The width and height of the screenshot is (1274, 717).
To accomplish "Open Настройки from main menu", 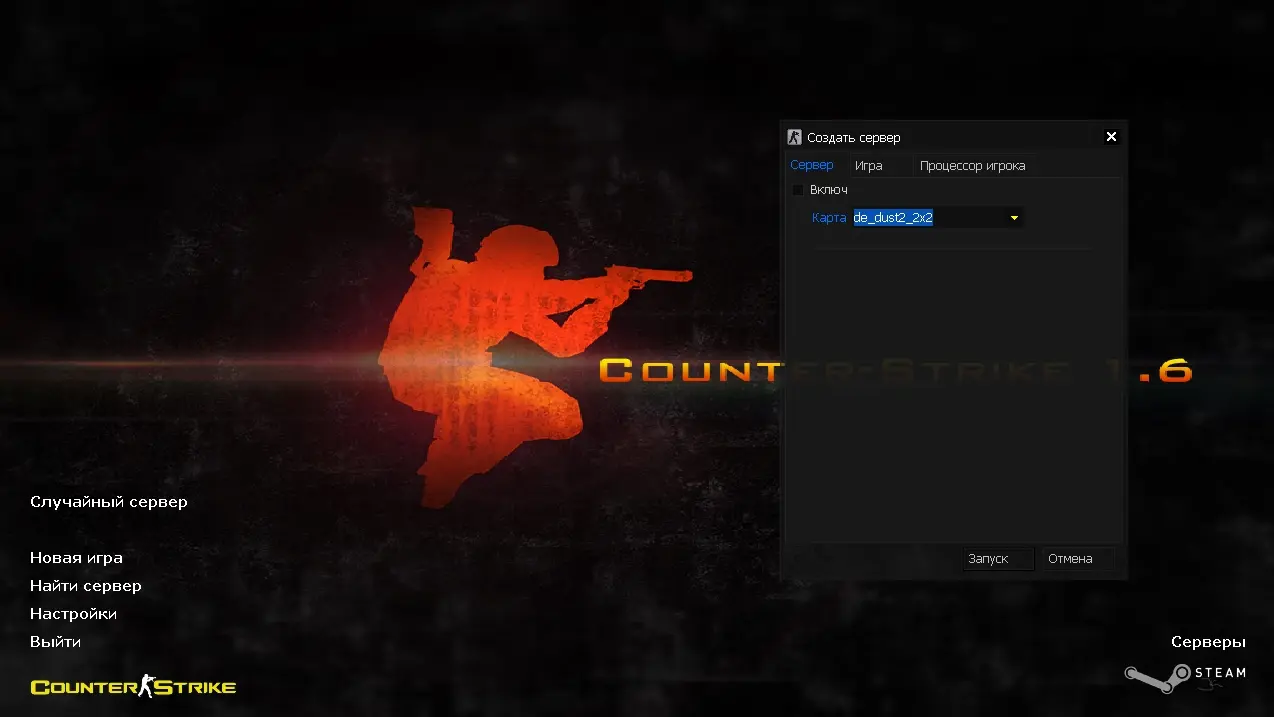I will point(73,614).
